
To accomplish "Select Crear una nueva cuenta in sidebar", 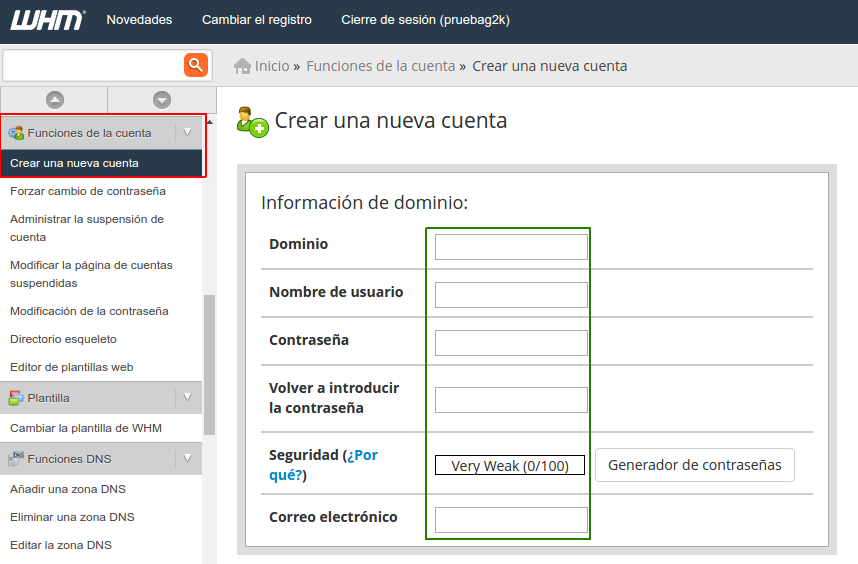I will 101,163.
